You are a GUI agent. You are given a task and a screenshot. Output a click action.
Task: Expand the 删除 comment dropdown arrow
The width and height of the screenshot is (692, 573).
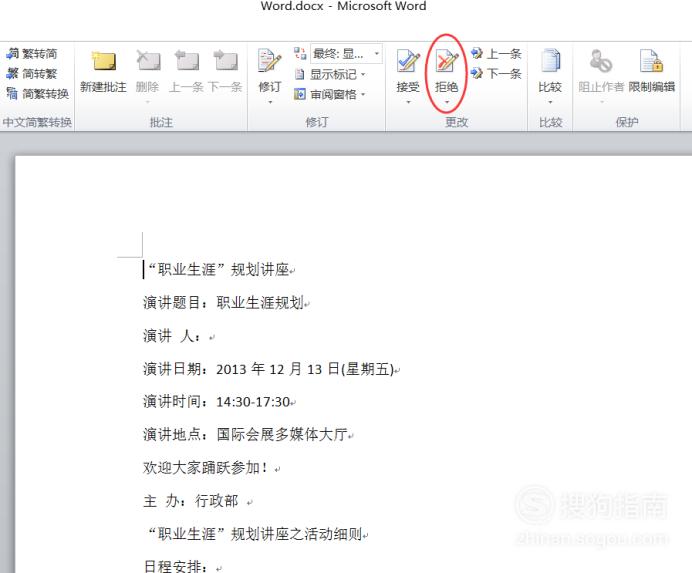[148, 102]
